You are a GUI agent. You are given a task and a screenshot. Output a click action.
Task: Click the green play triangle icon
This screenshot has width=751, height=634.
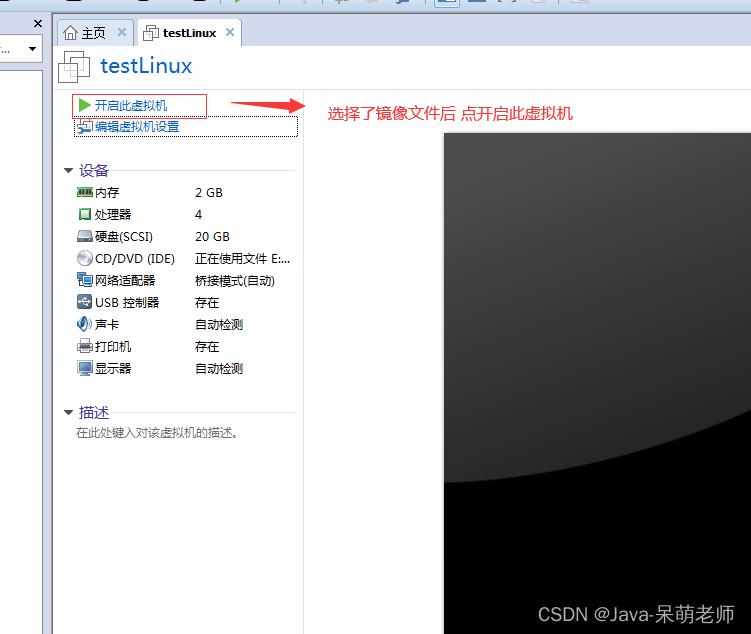[x=84, y=105]
